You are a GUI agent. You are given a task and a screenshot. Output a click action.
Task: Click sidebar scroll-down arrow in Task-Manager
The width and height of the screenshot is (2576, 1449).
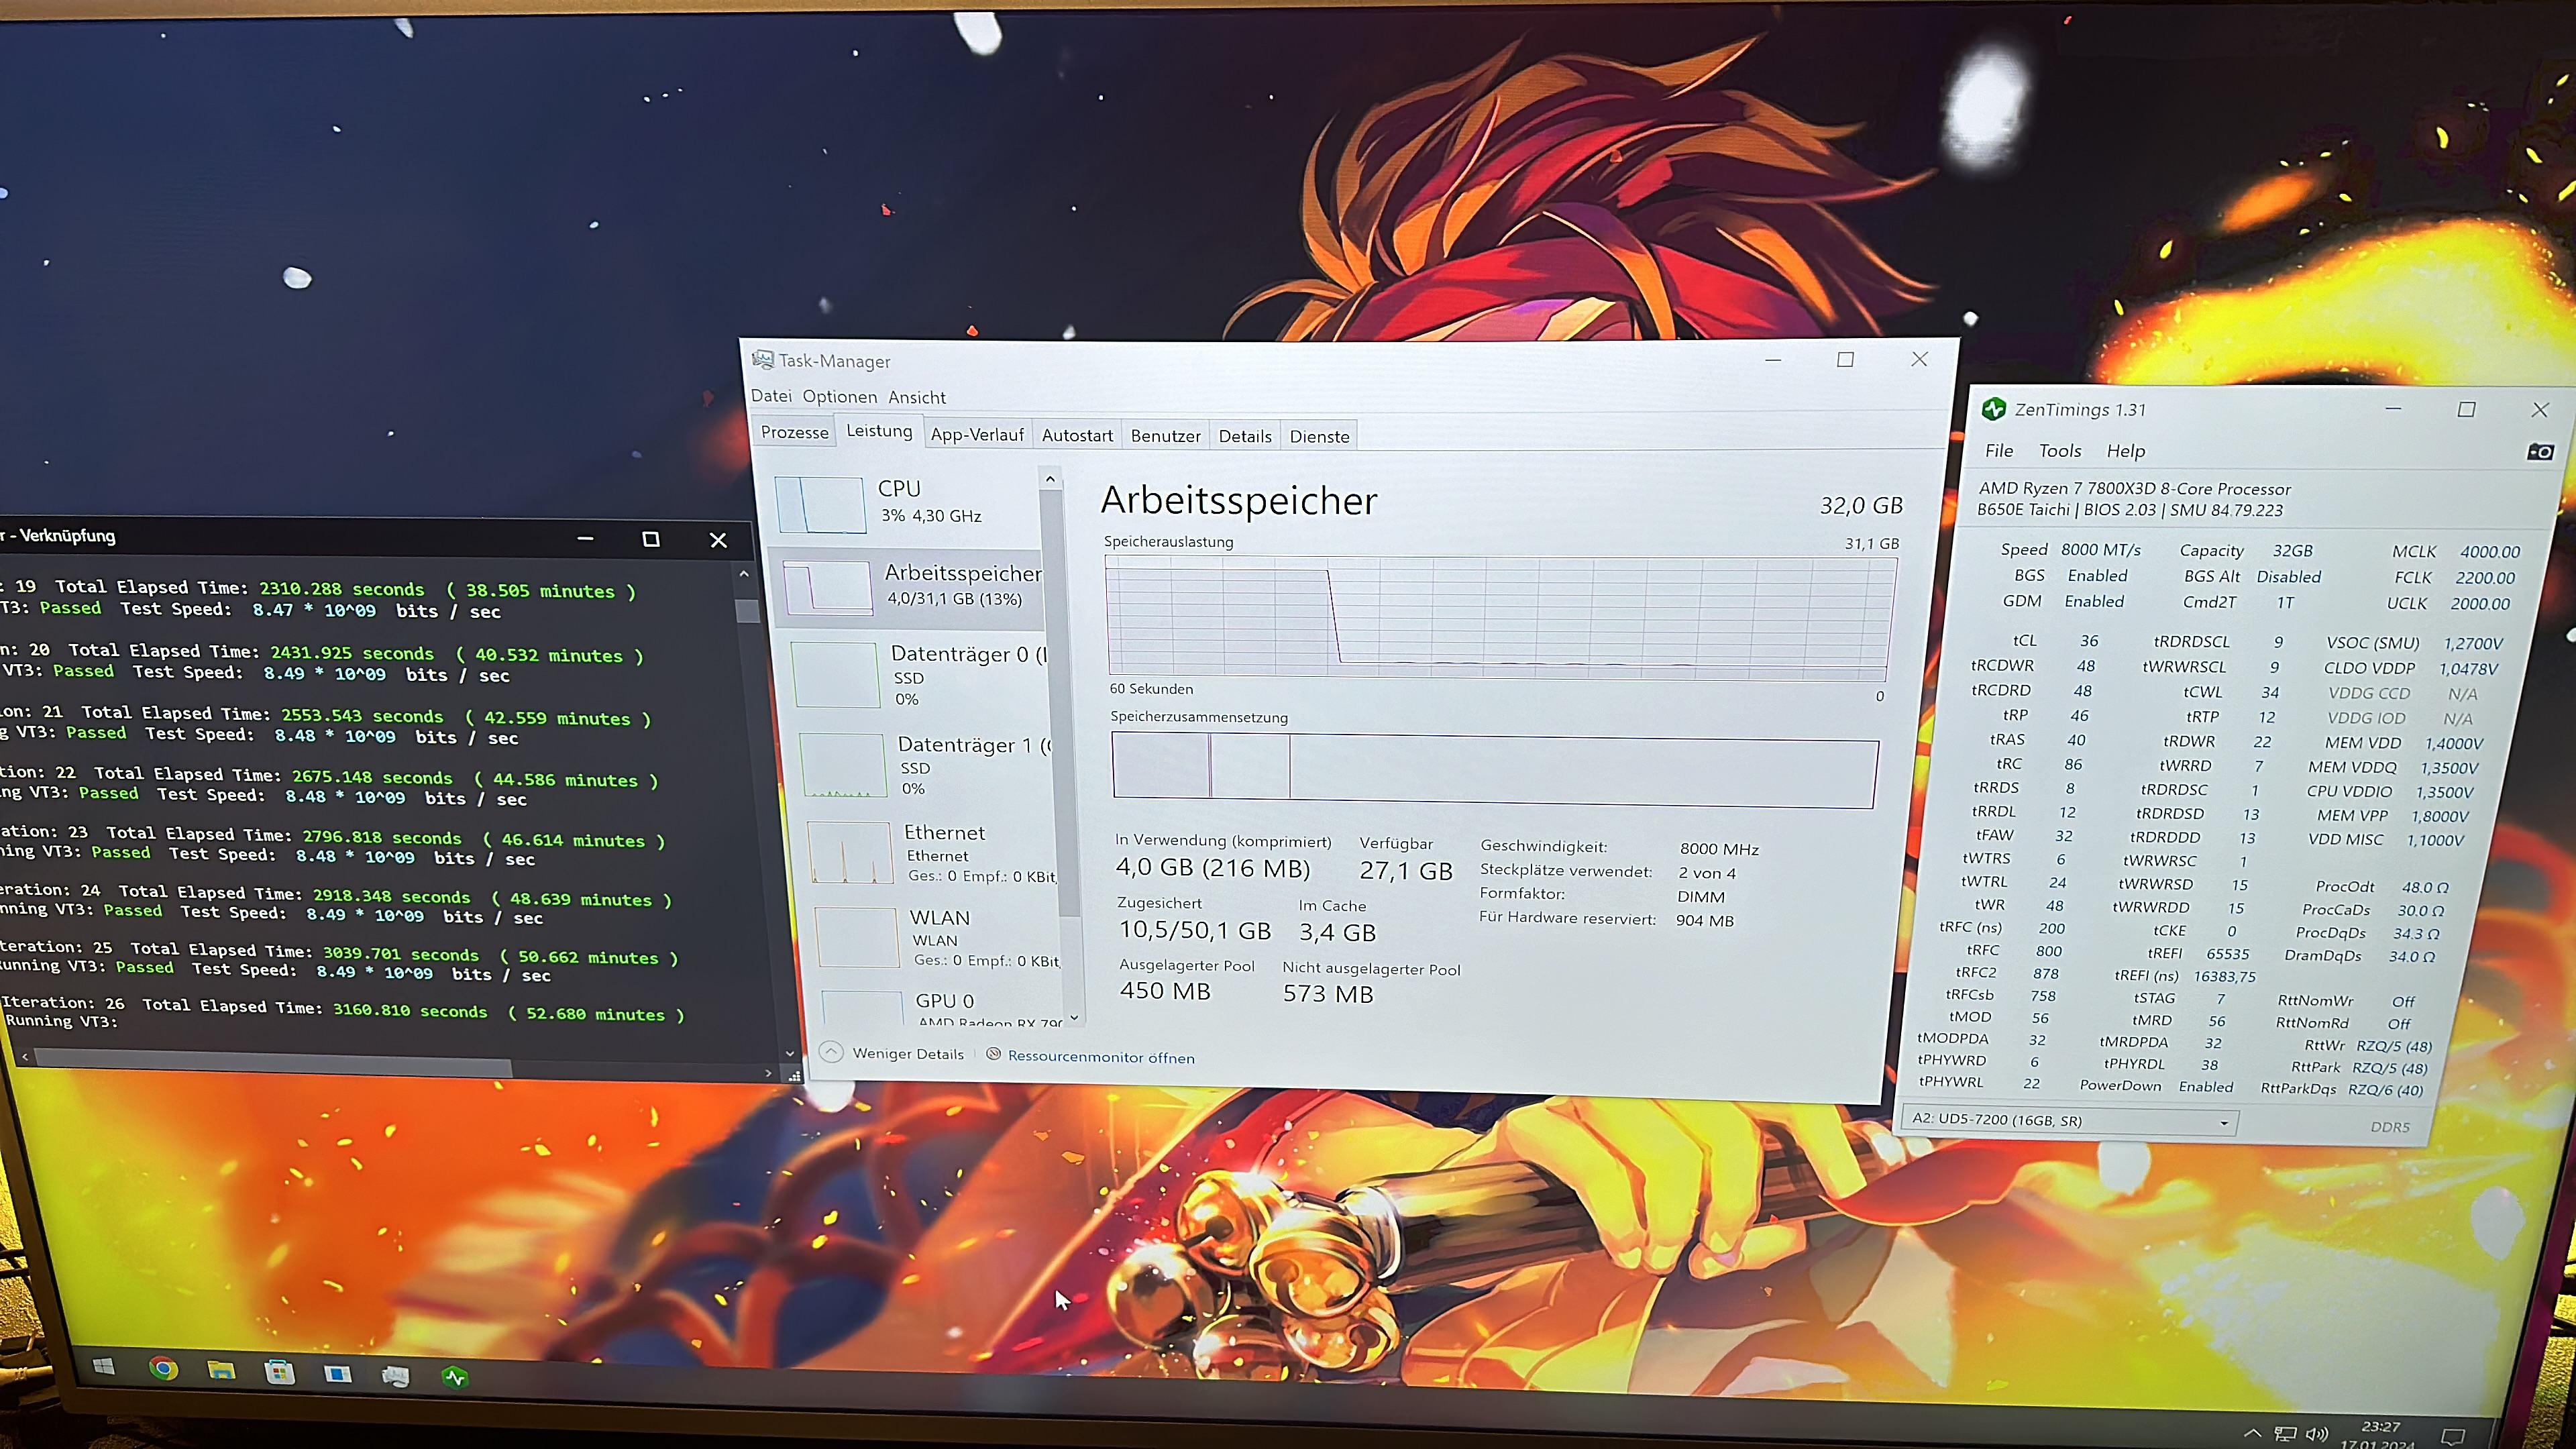(x=1074, y=1018)
